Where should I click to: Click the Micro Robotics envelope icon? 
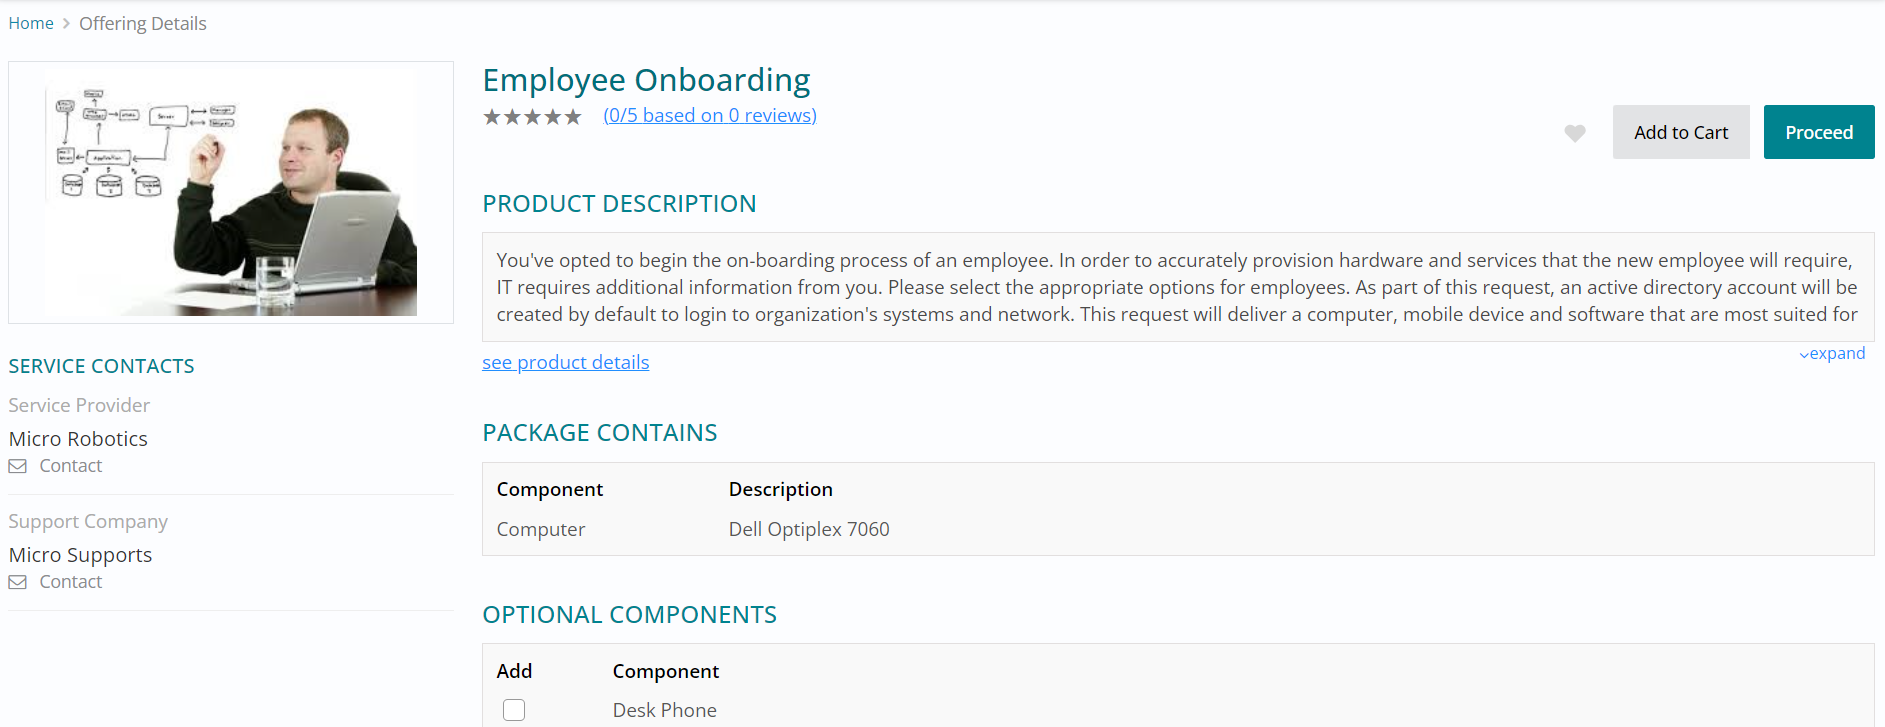18,466
